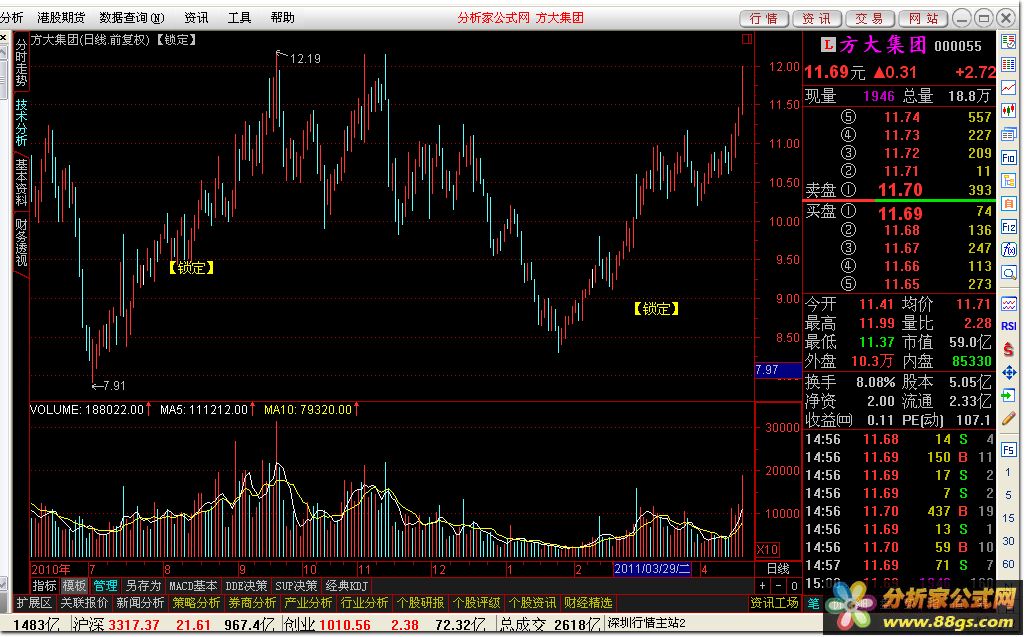Click the 管理 button below chart
Image resolution: width=1025 pixels, height=637 pixels.
click(105, 586)
